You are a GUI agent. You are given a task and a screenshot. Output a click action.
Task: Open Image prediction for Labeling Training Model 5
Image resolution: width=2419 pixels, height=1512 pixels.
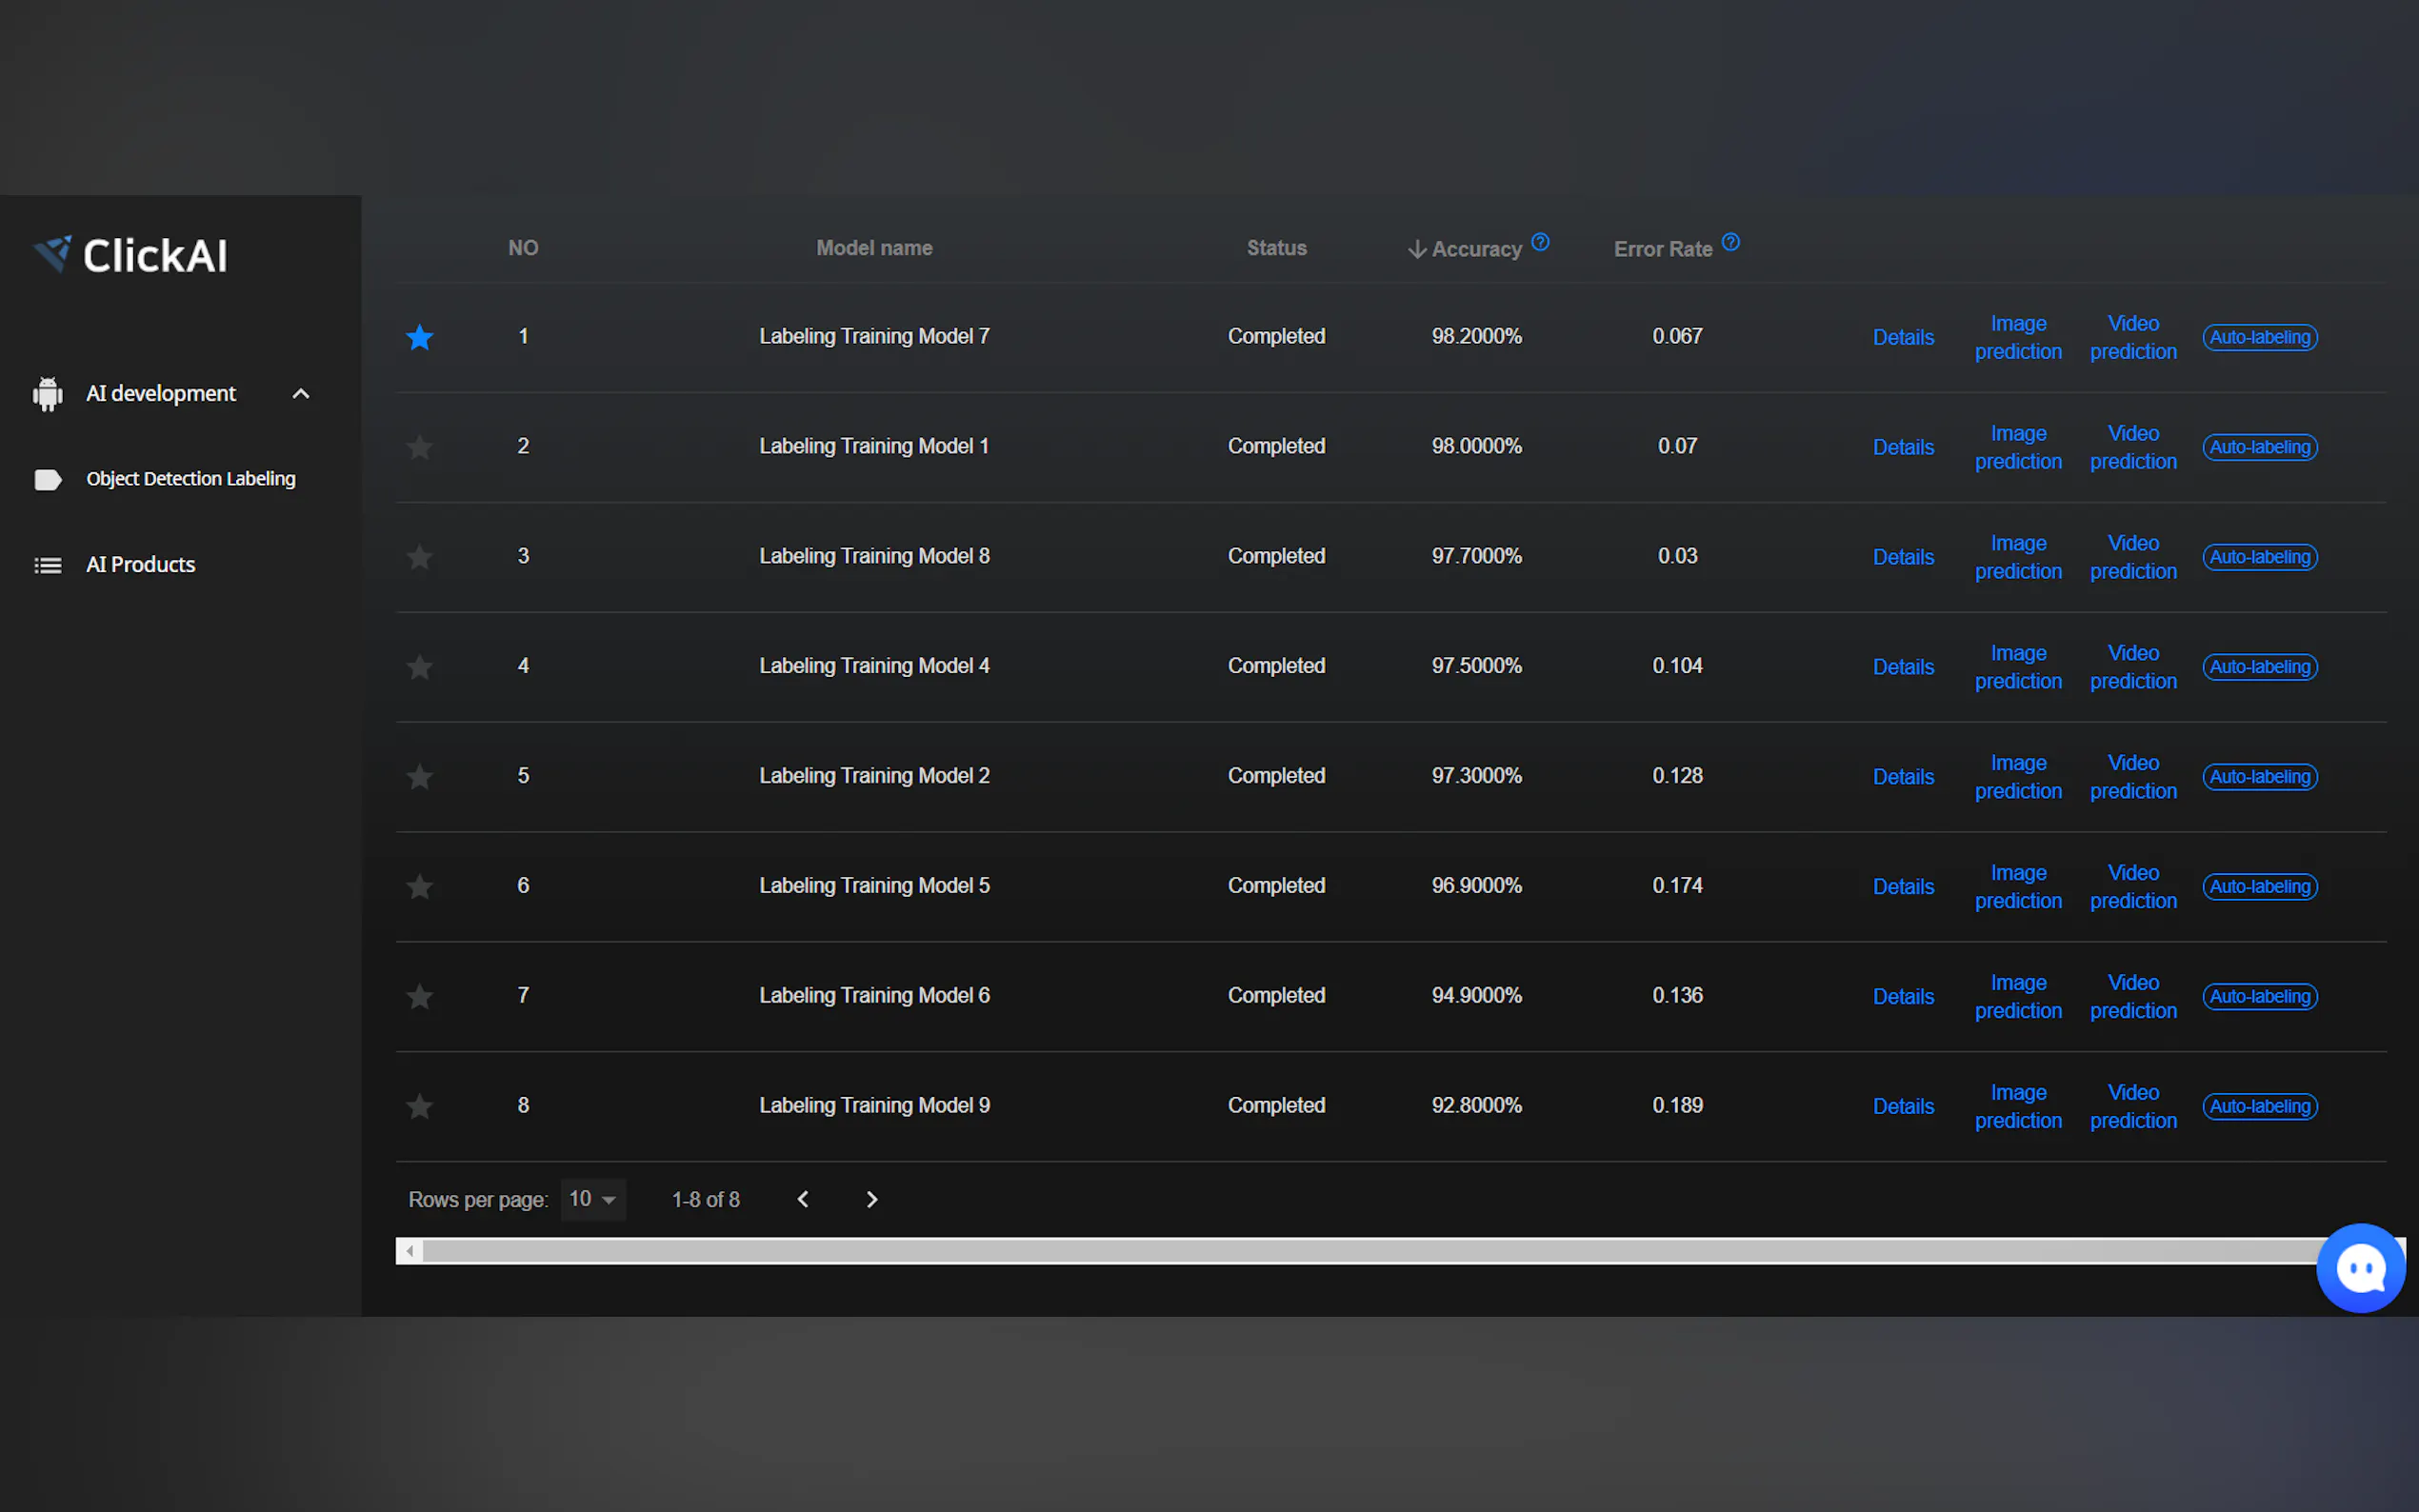(2017, 886)
